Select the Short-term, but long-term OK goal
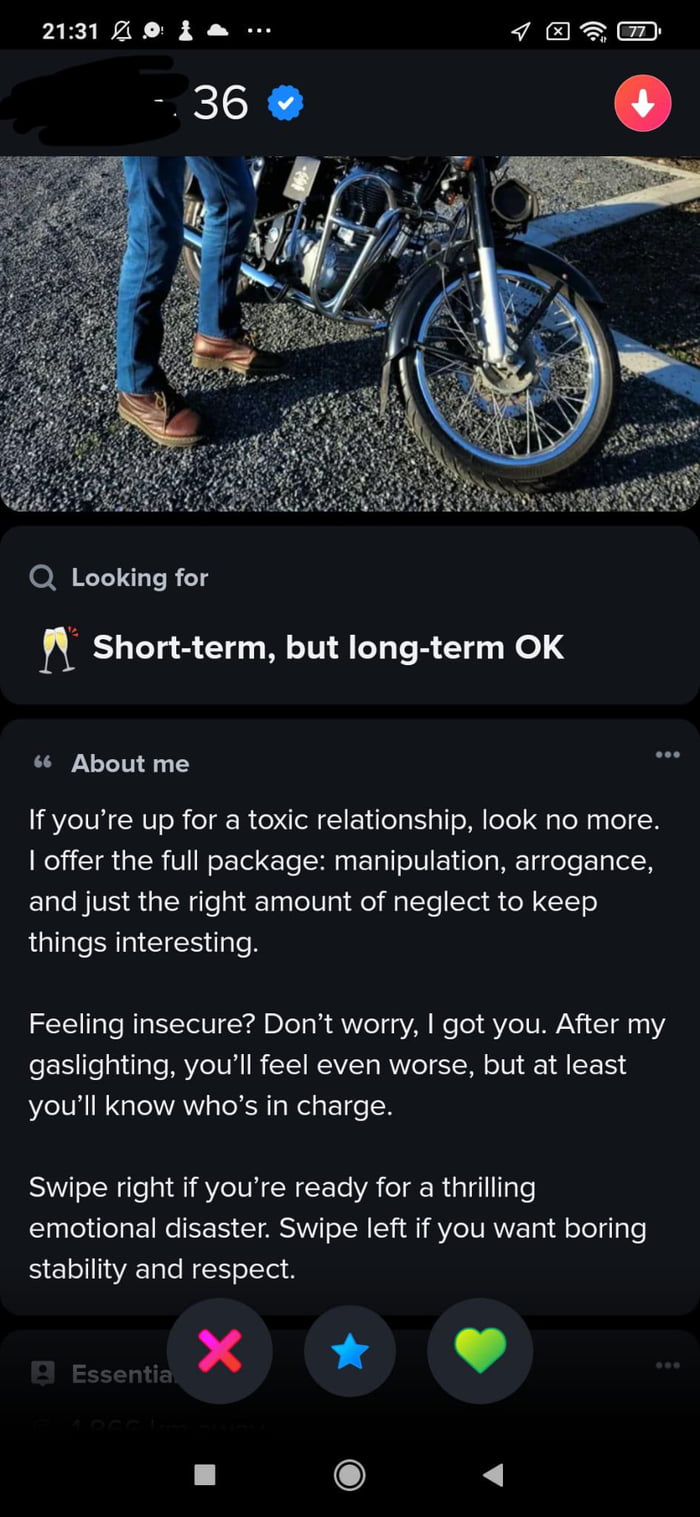 330,647
